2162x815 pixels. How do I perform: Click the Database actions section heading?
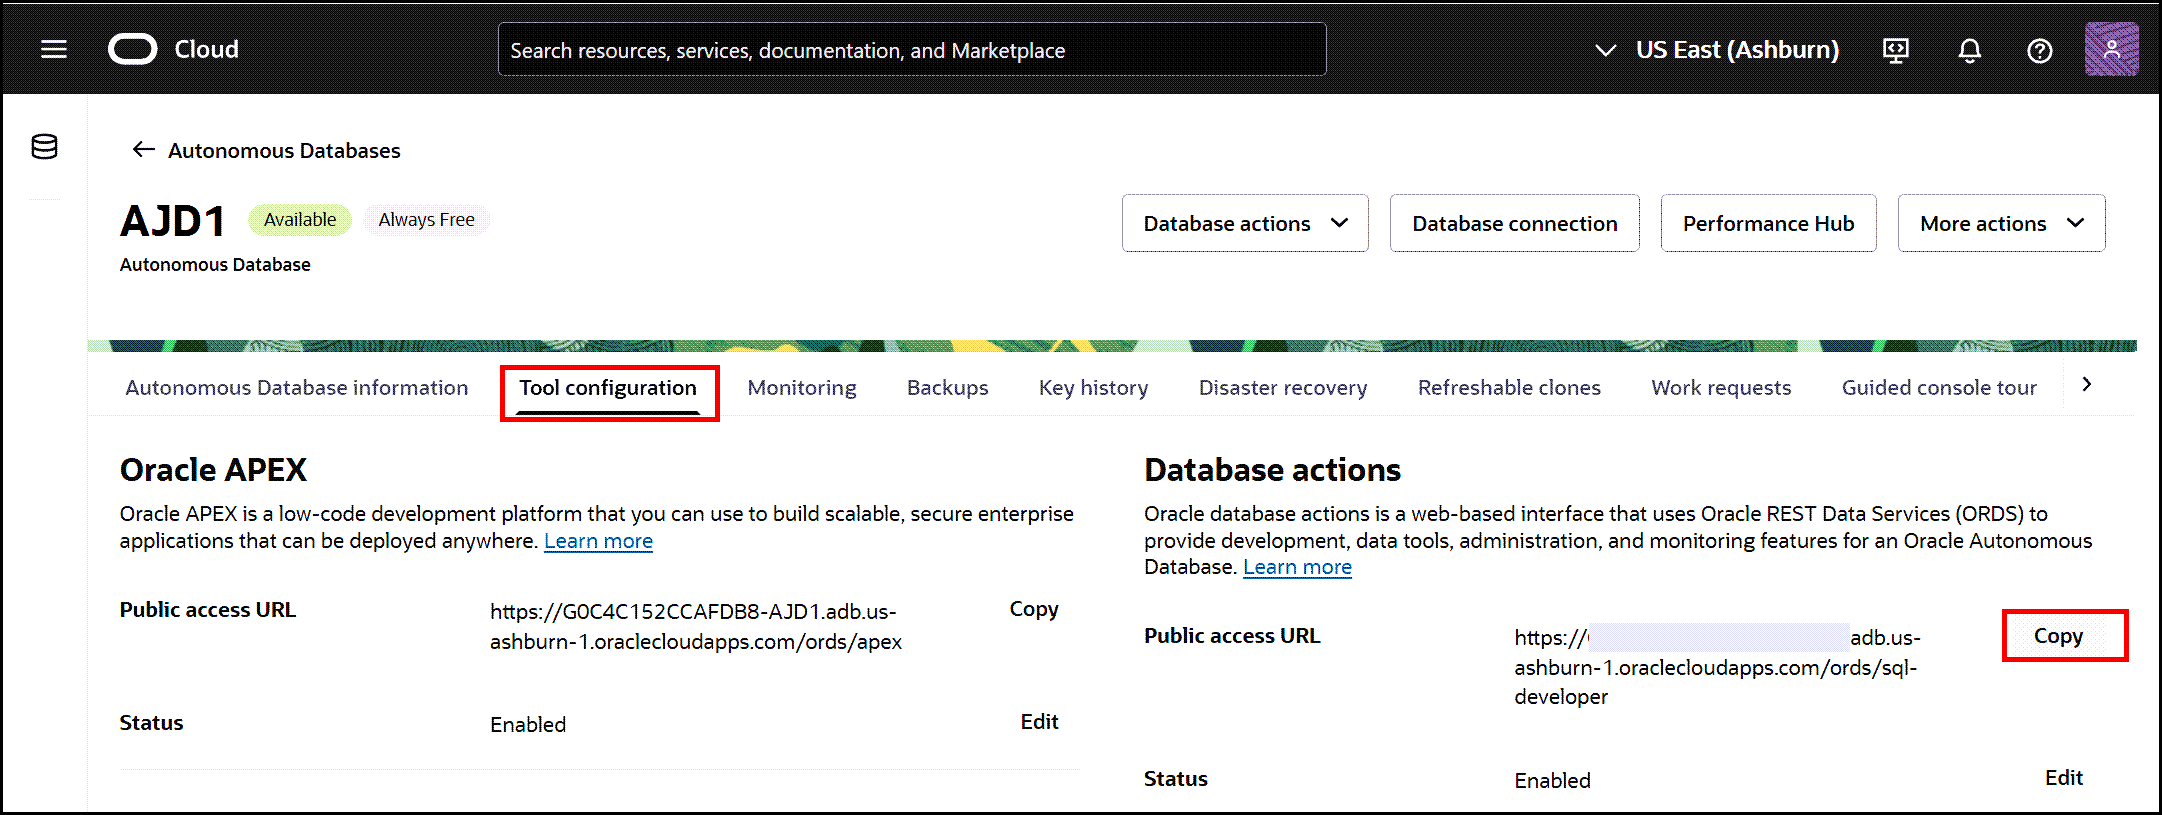pos(1272,470)
